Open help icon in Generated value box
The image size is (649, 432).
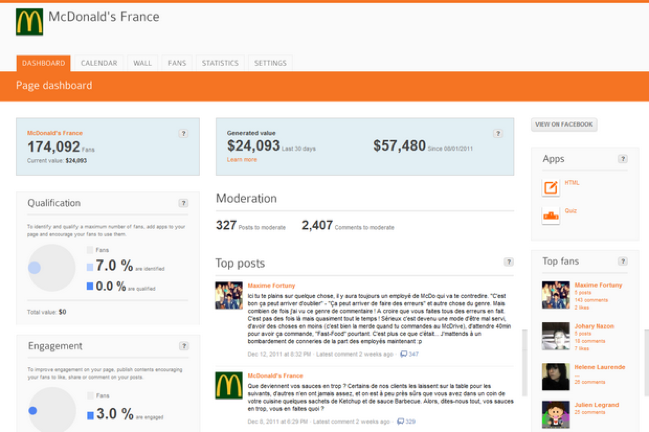tap(498, 133)
